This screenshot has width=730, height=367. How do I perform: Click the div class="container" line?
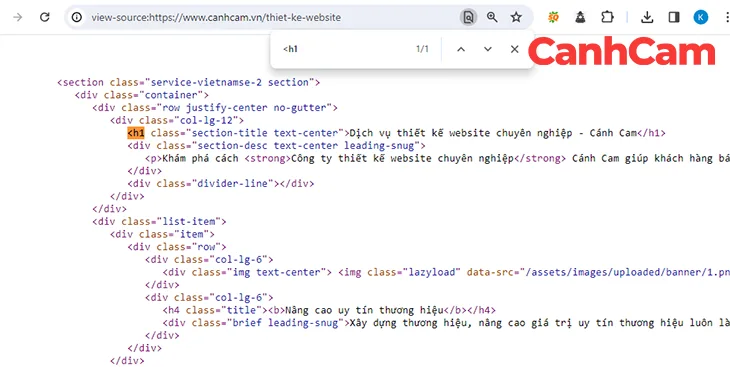(x=142, y=95)
